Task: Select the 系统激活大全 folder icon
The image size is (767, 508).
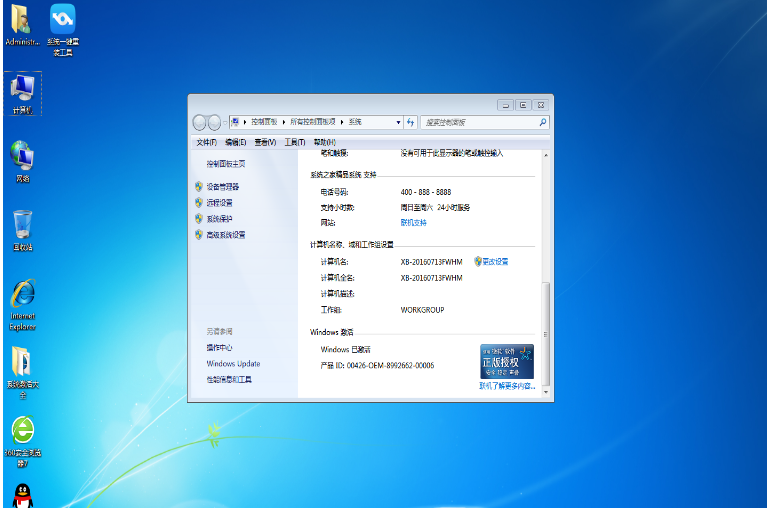Action: click(x=23, y=373)
